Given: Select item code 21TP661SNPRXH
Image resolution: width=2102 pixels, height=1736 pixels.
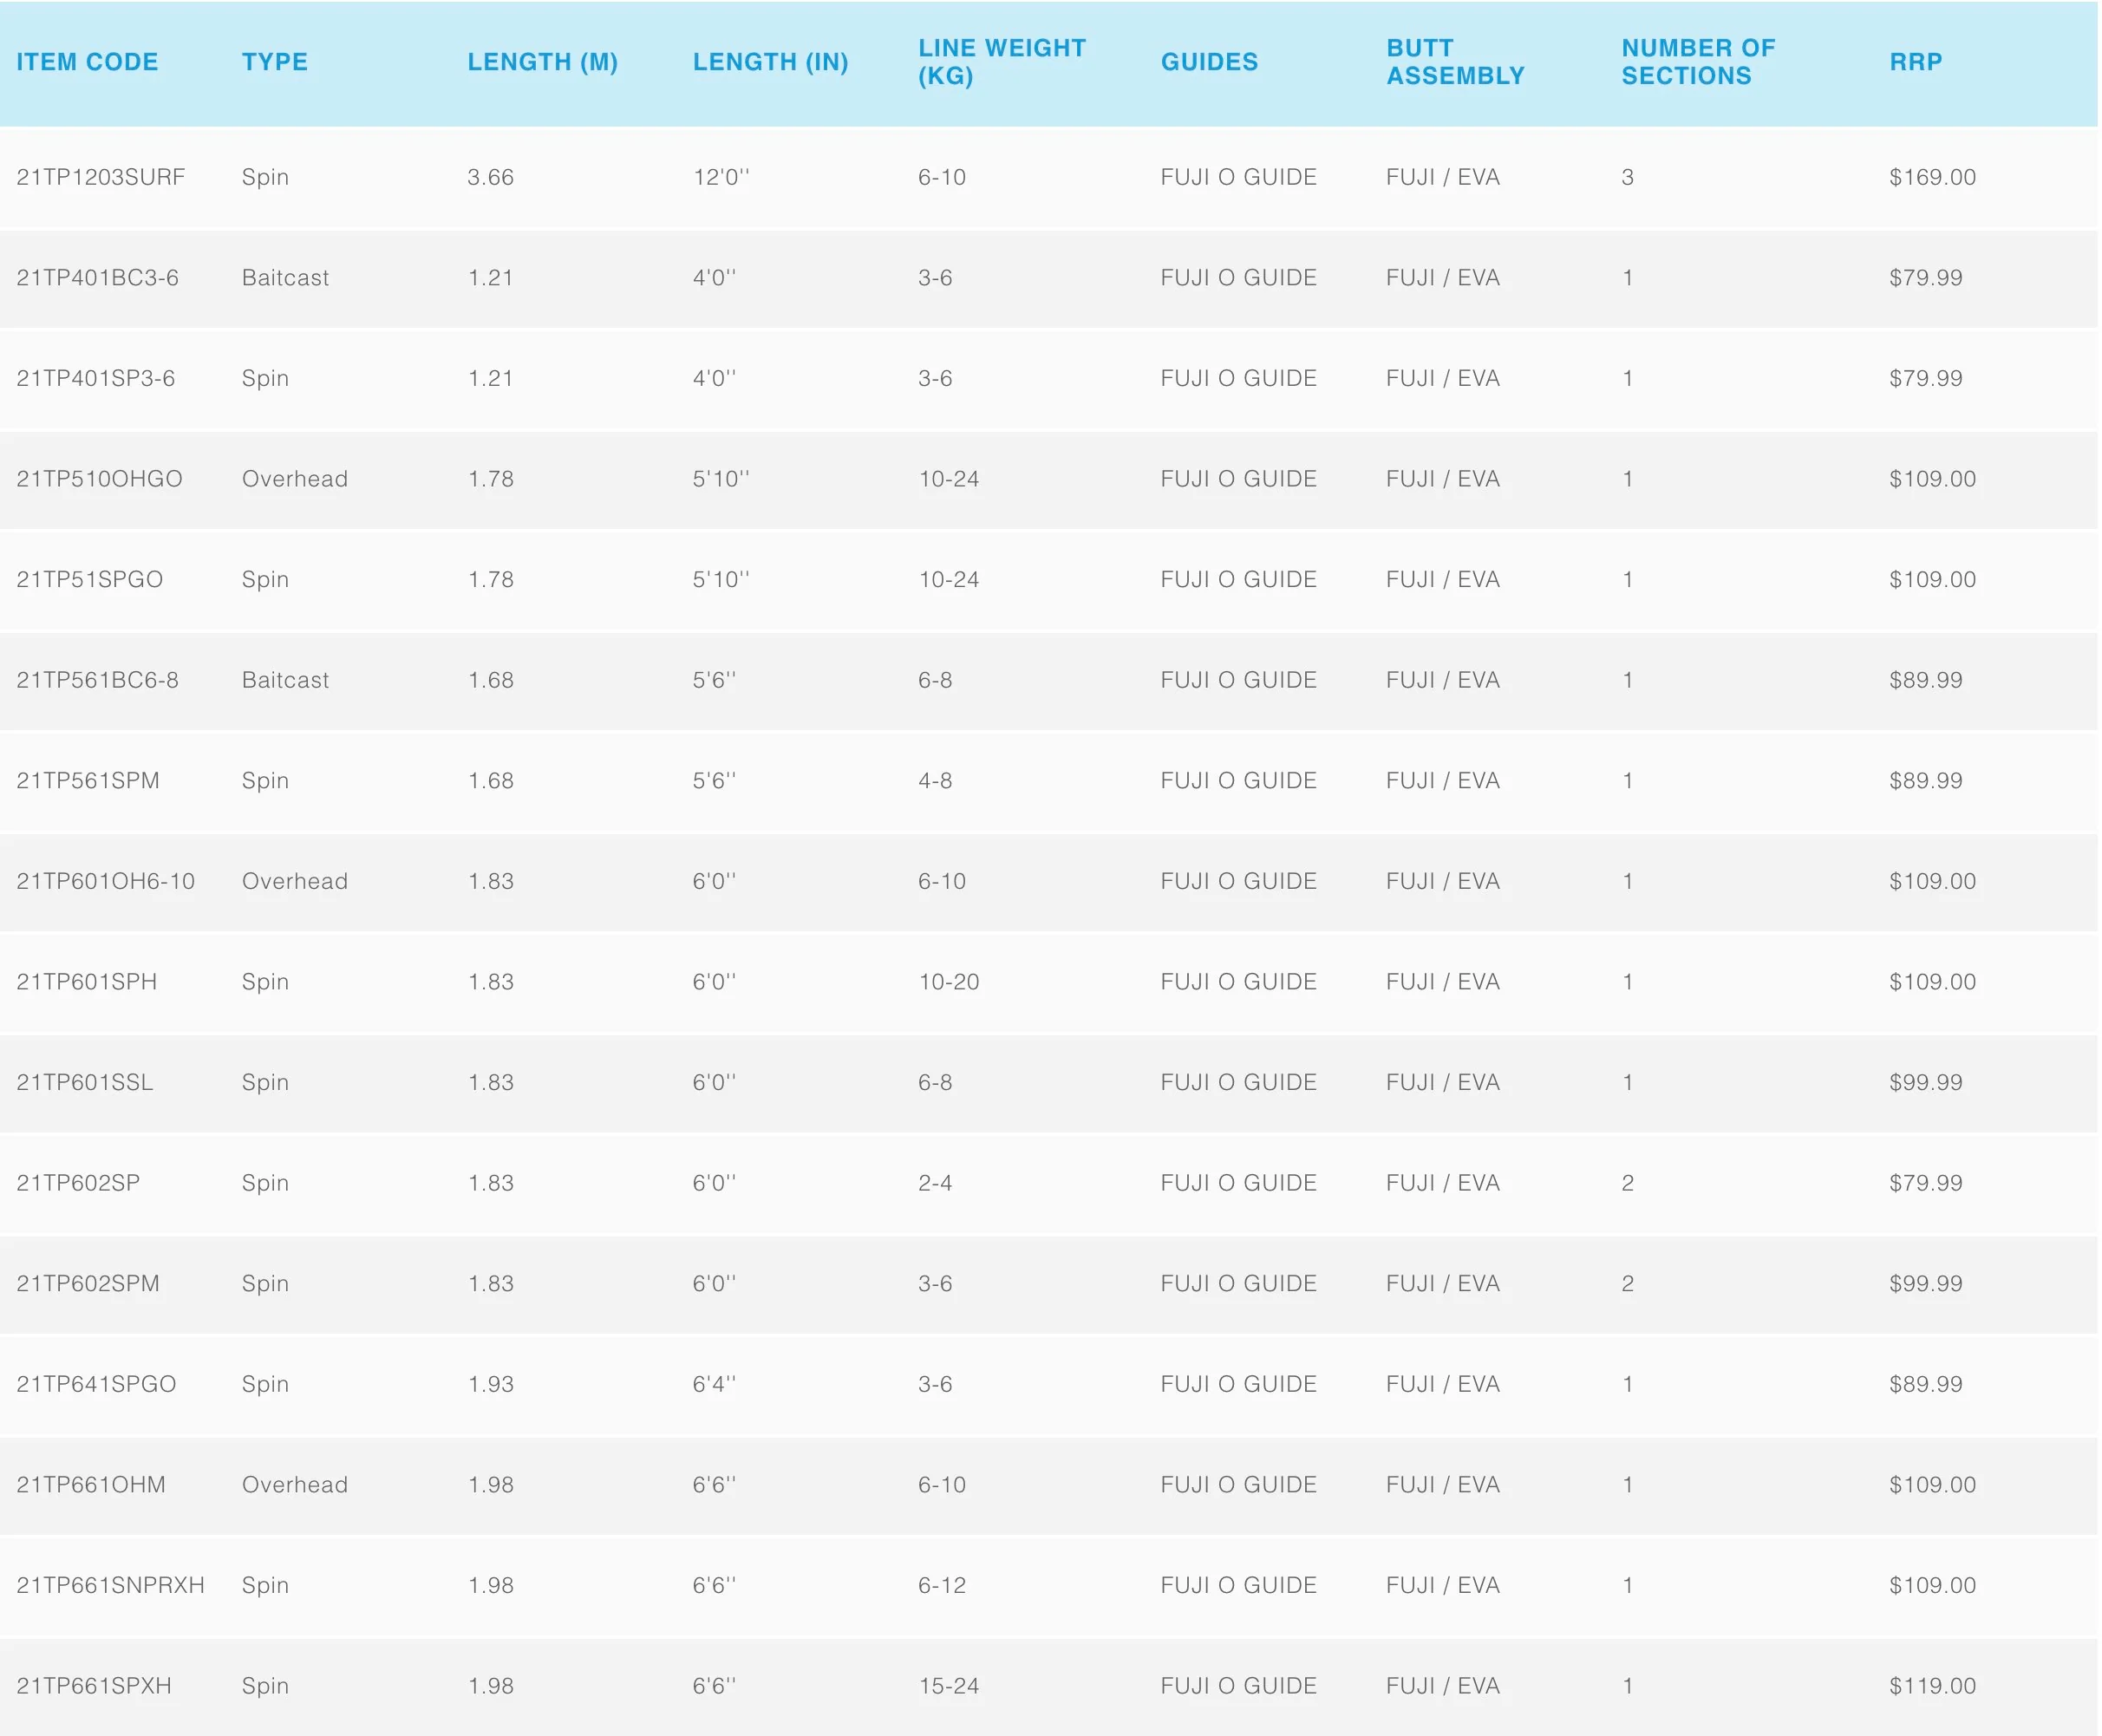Looking at the screenshot, I should point(111,1586).
